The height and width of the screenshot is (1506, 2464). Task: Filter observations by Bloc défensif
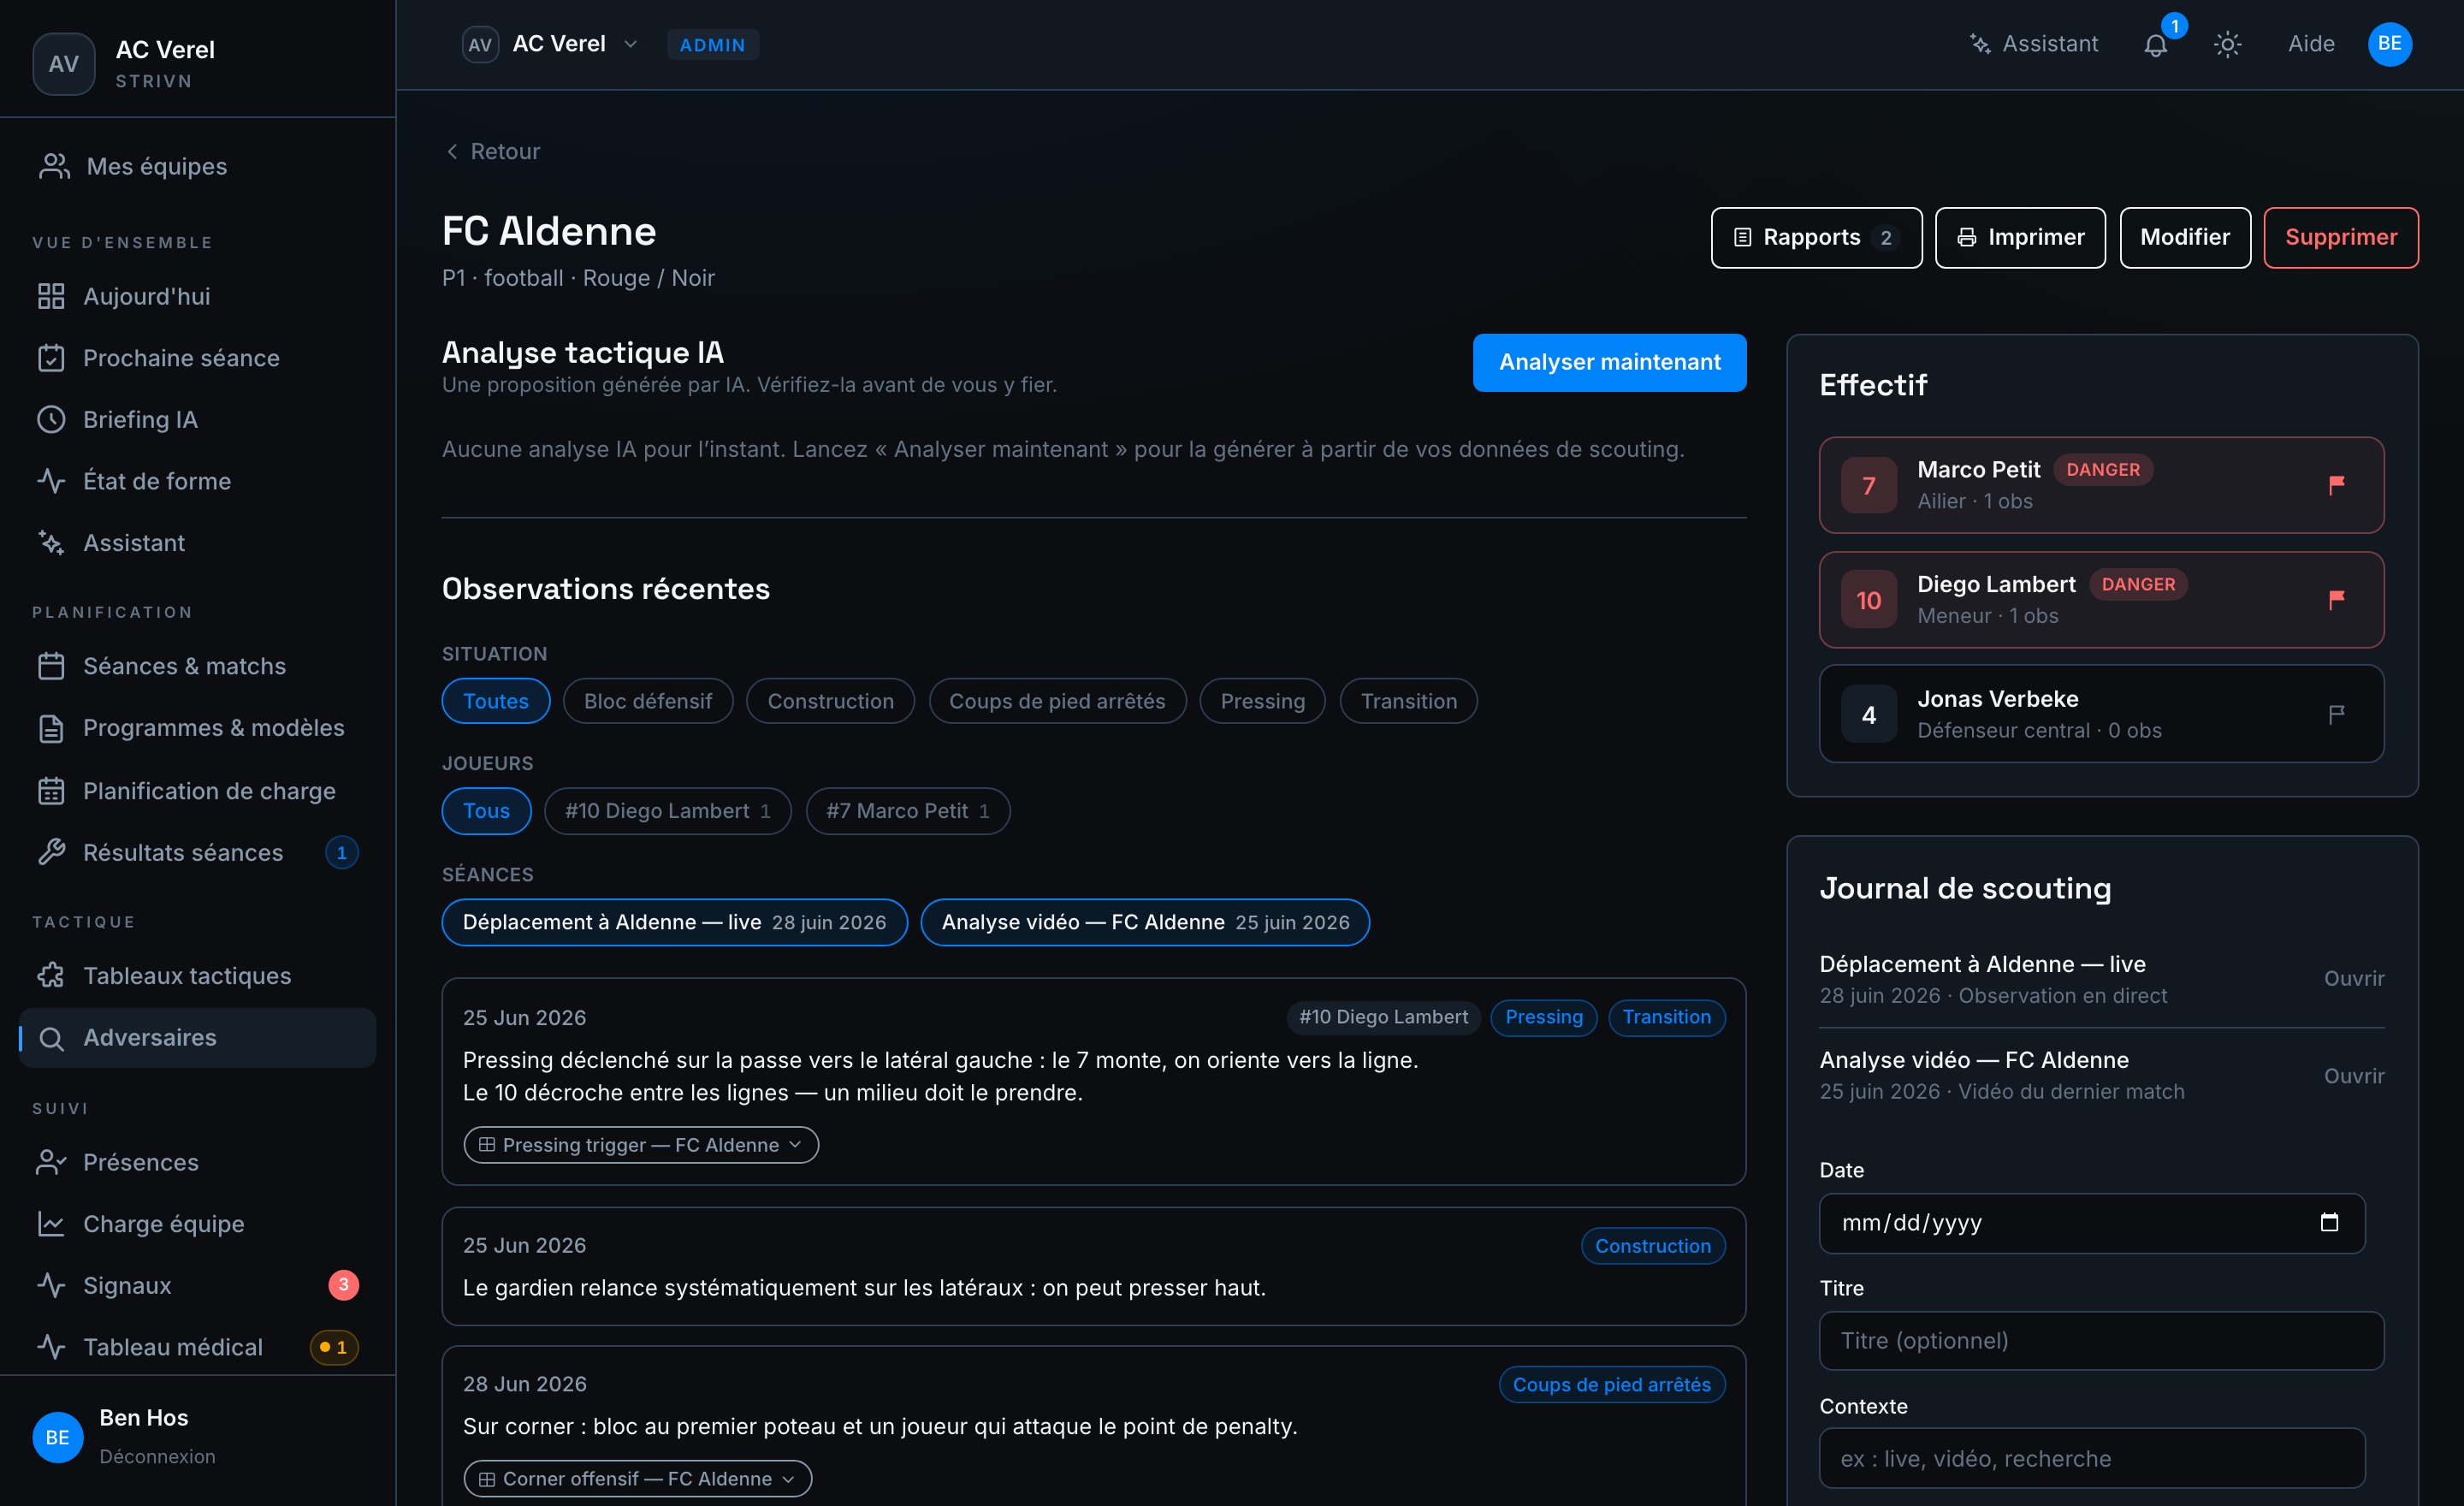[x=648, y=701]
